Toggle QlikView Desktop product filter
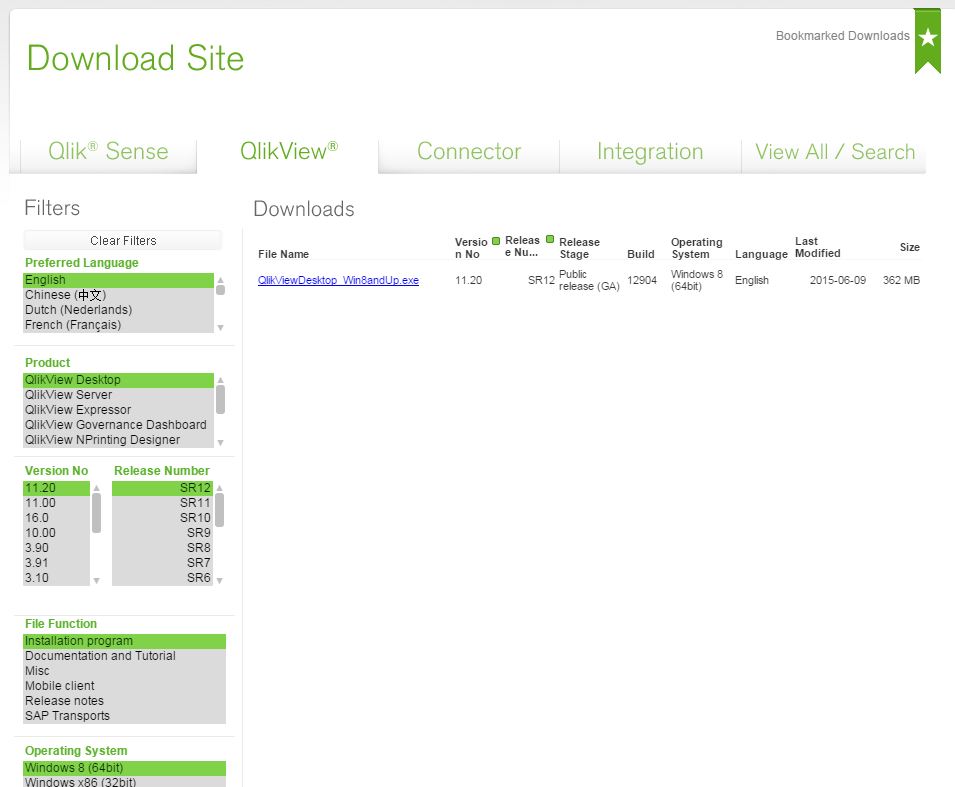The height and width of the screenshot is (787, 955). (118, 380)
